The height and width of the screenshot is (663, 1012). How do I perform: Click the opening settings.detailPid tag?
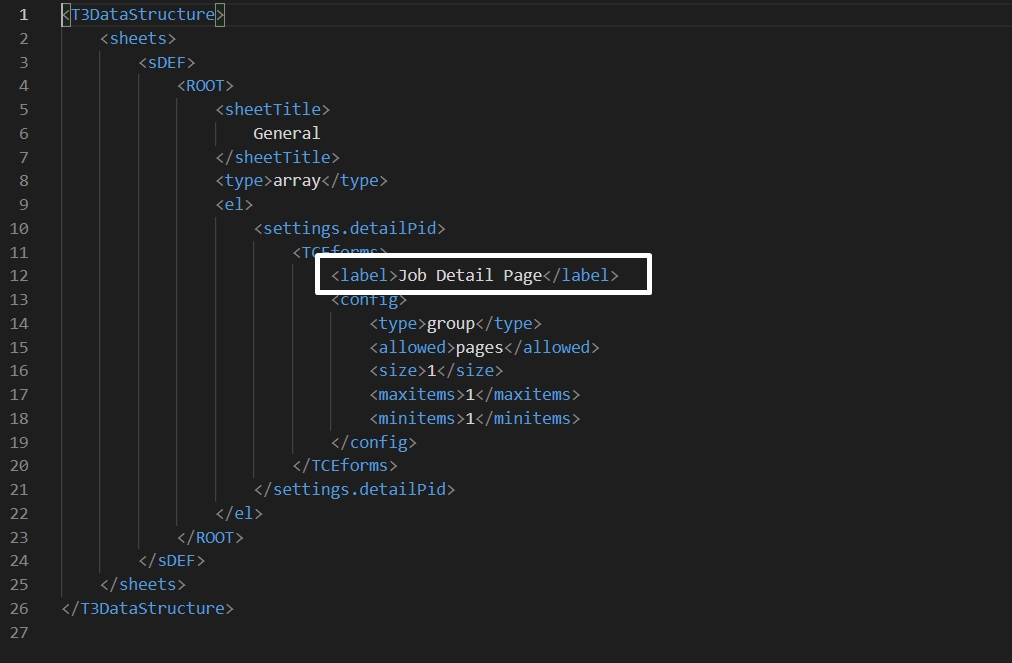coord(349,228)
